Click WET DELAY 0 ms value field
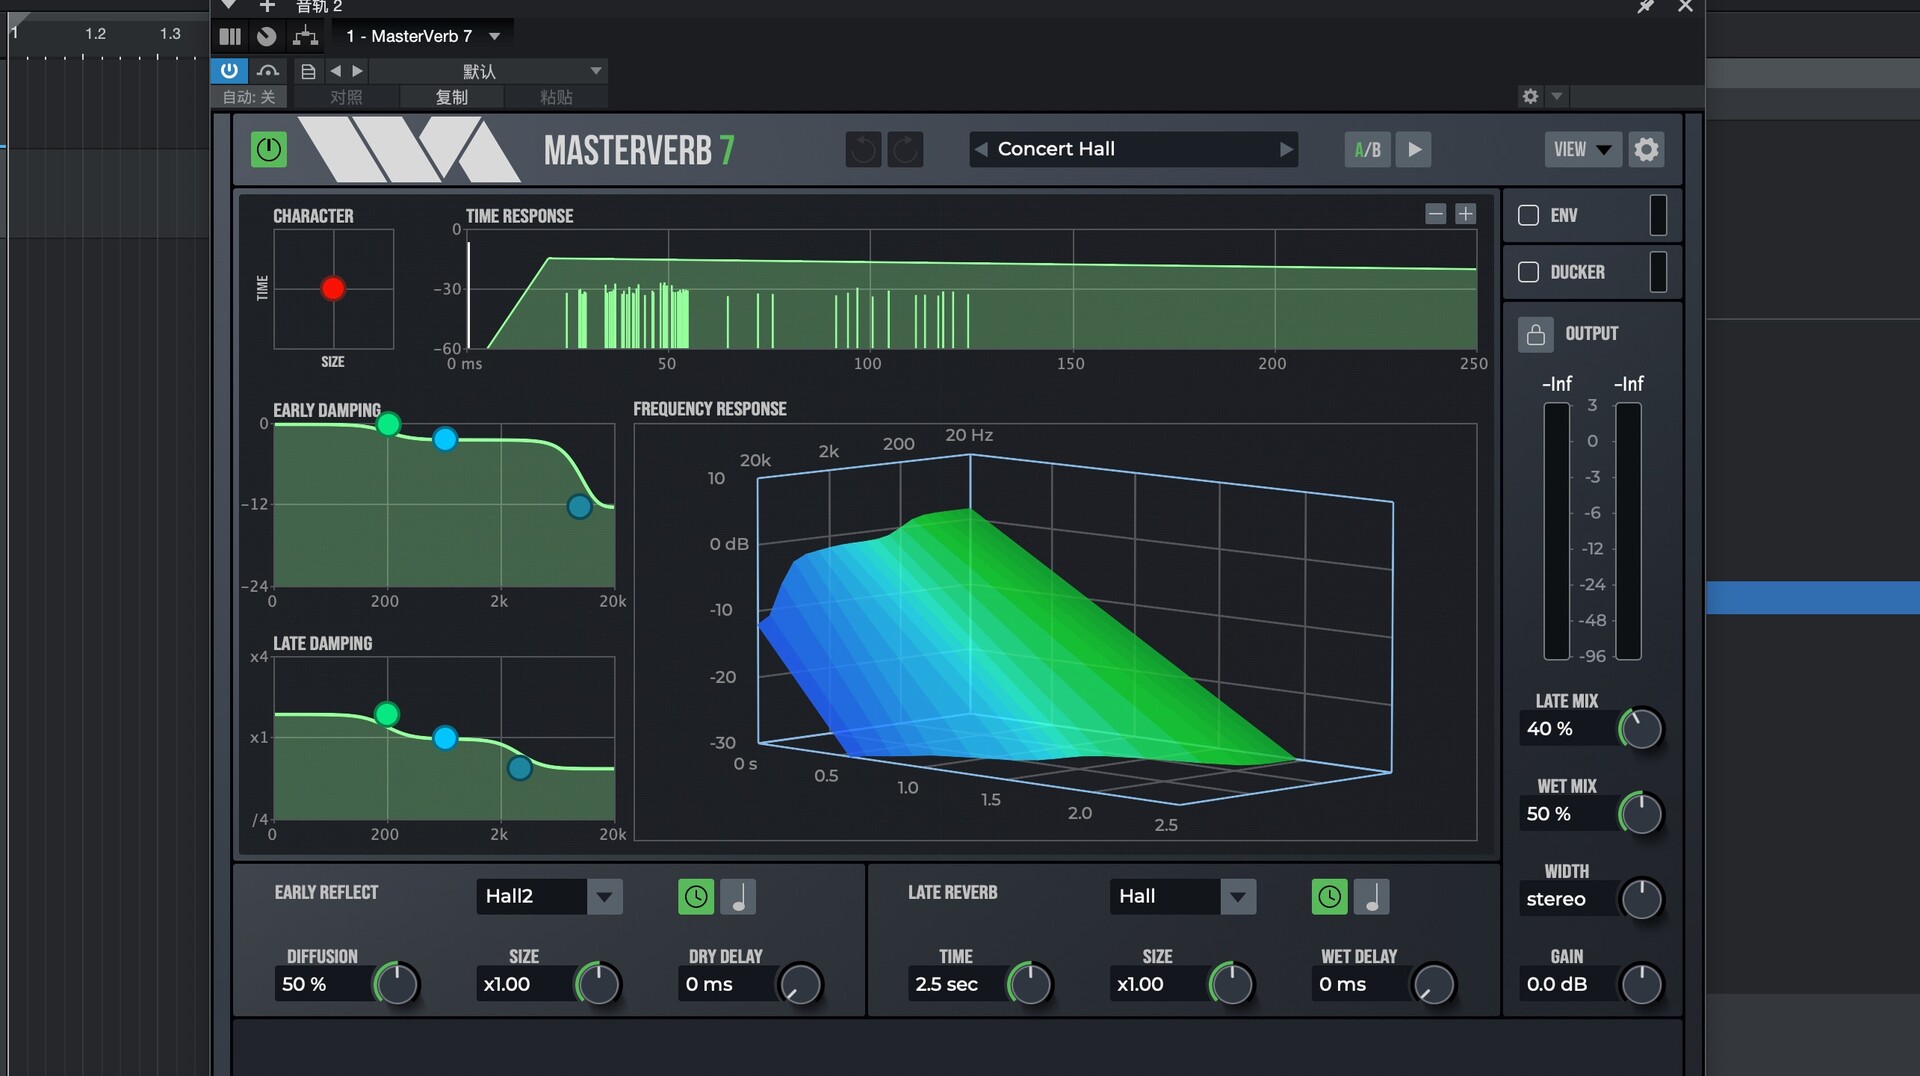Image resolution: width=1920 pixels, height=1076 pixels. click(1359, 984)
